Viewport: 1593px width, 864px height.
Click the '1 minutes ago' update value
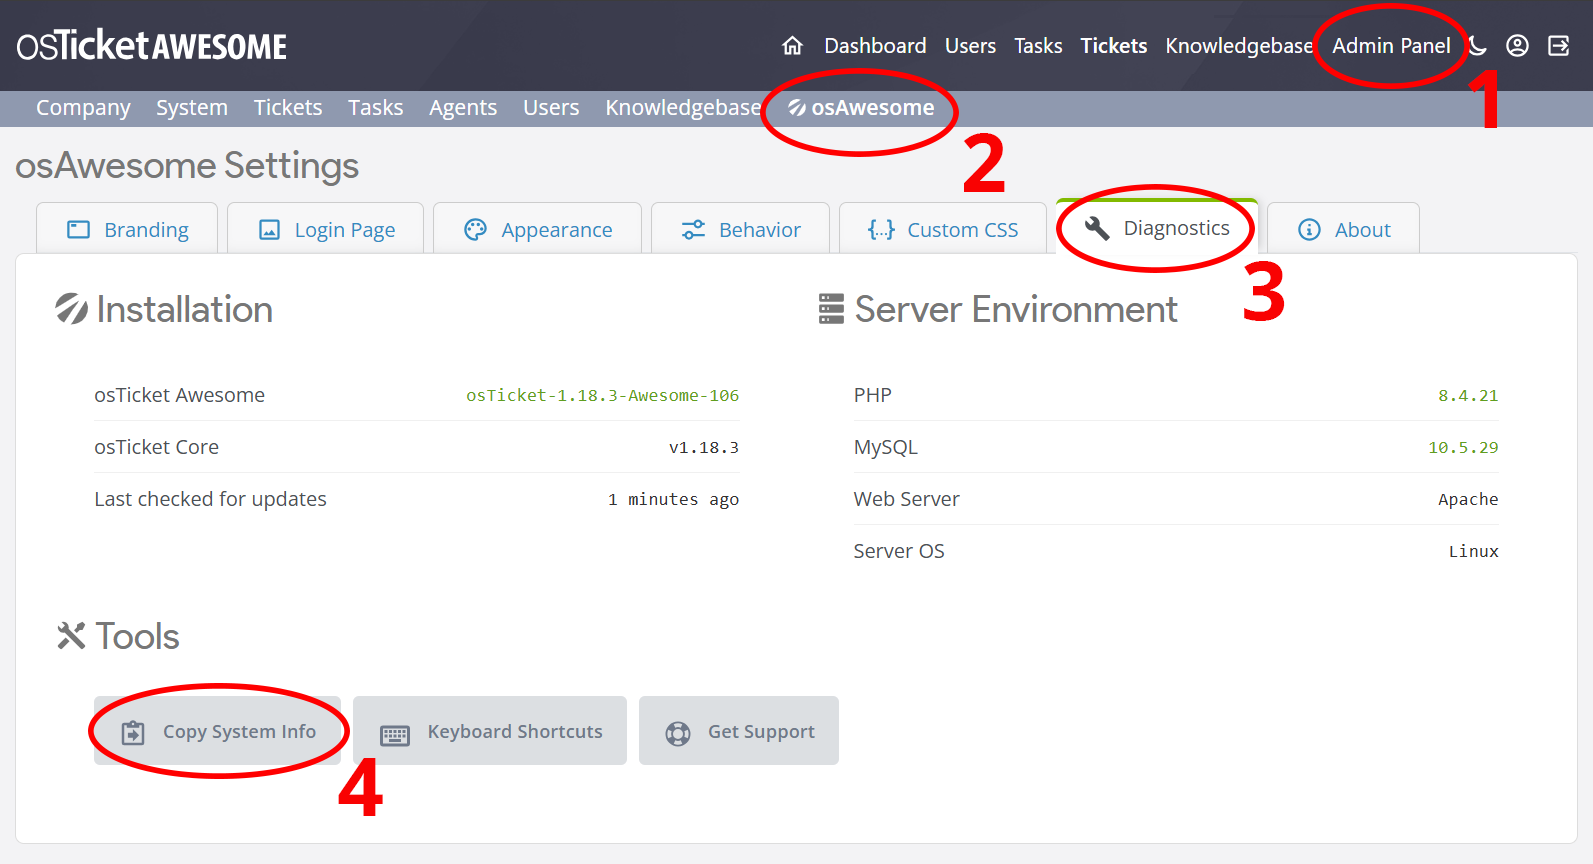tap(673, 499)
